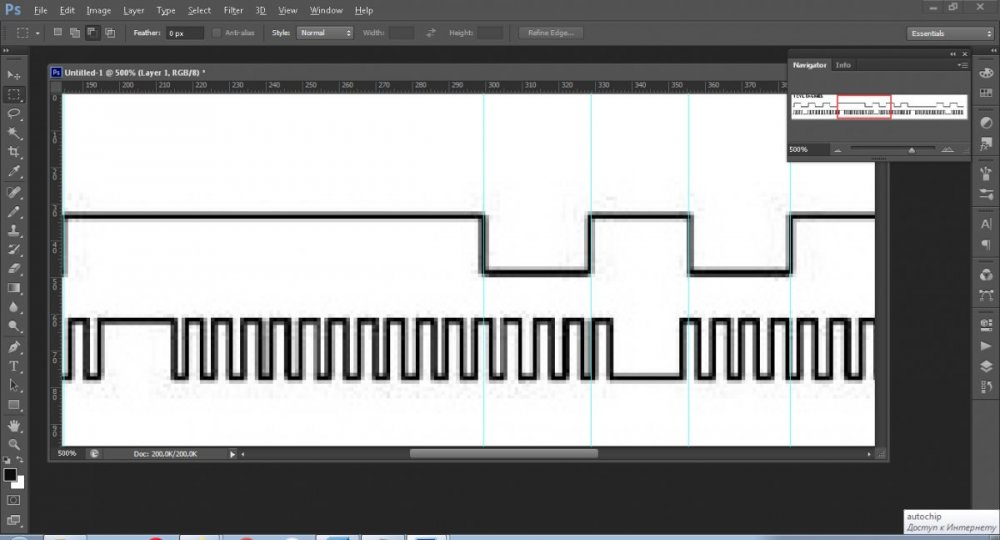
Task: Enable Add to selection mode
Action: click(x=74, y=33)
